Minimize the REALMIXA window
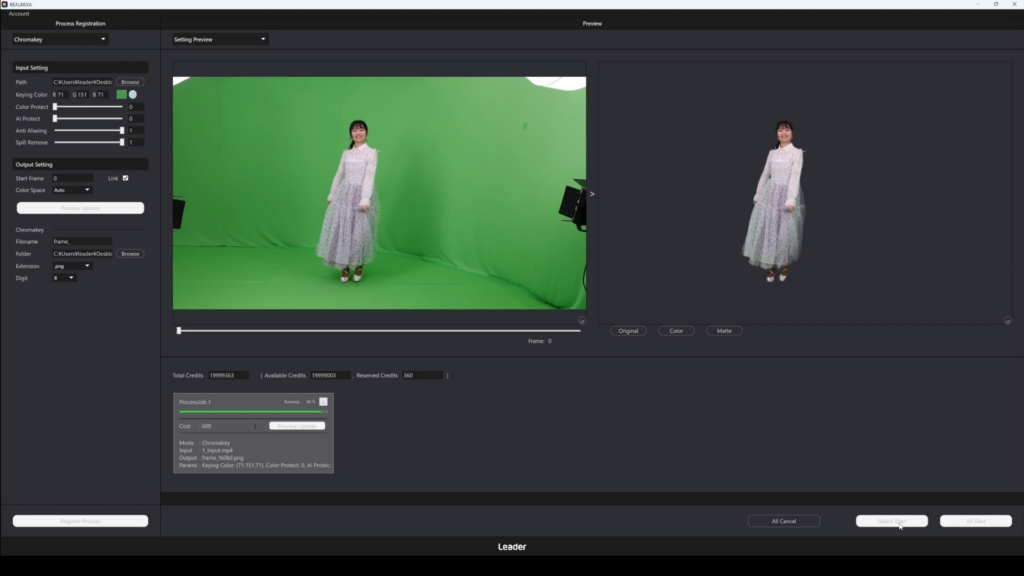This screenshot has width=1024, height=576. pyautogui.click(x=978, y=4)
